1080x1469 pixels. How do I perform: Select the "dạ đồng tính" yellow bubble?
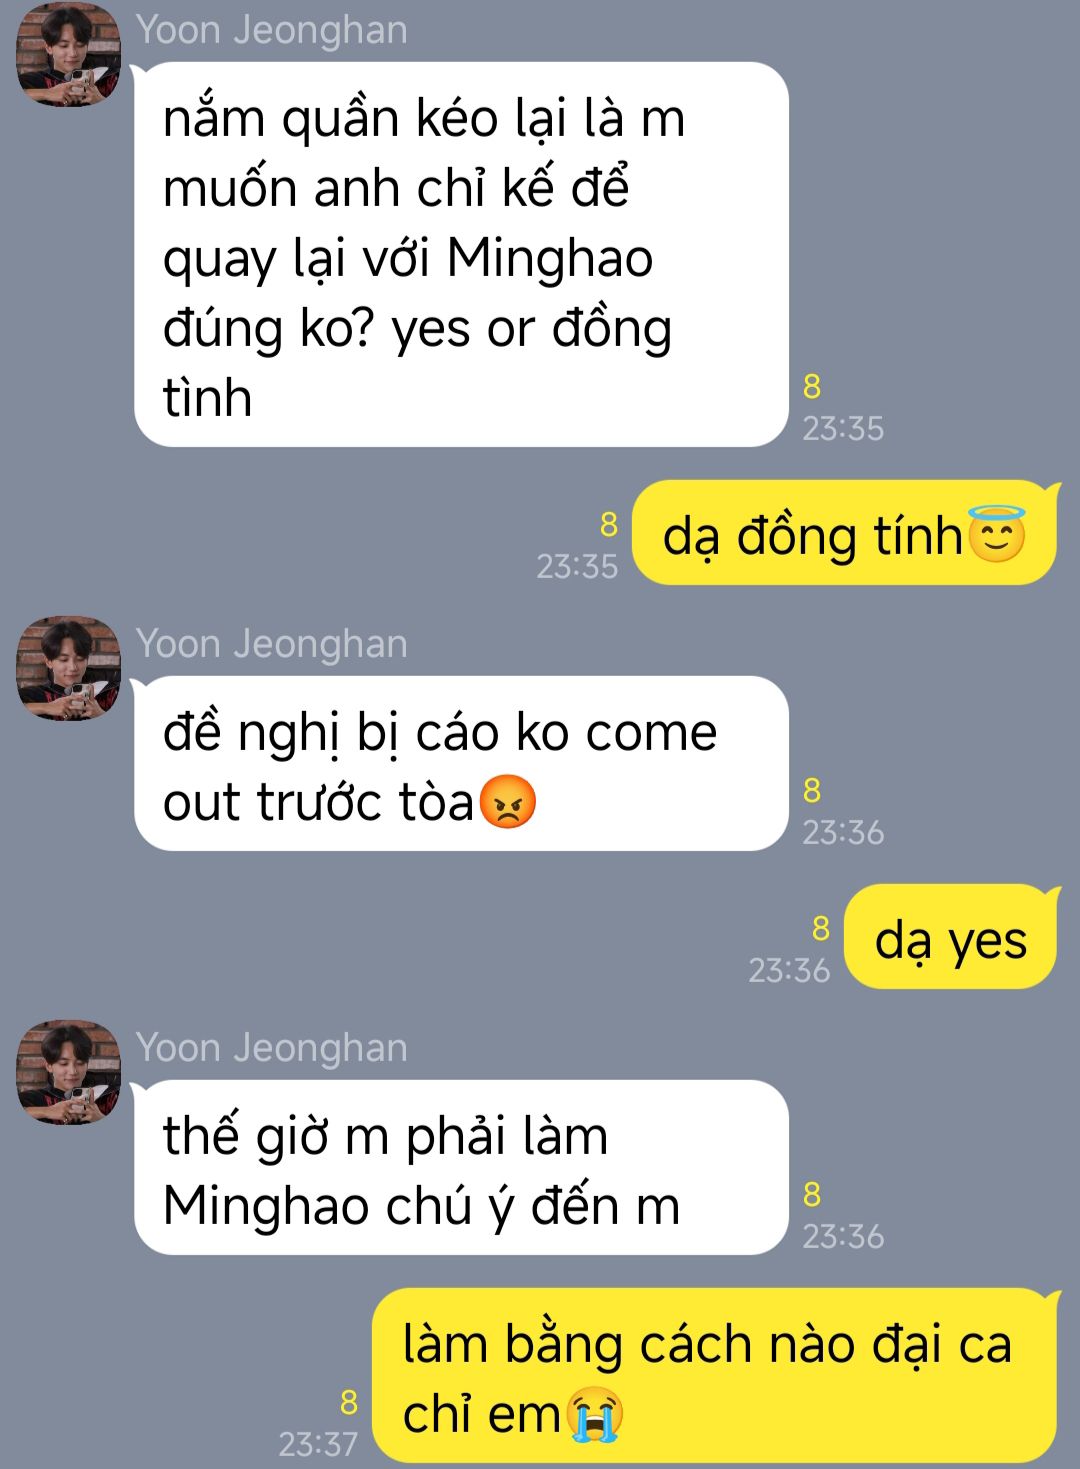845,533
